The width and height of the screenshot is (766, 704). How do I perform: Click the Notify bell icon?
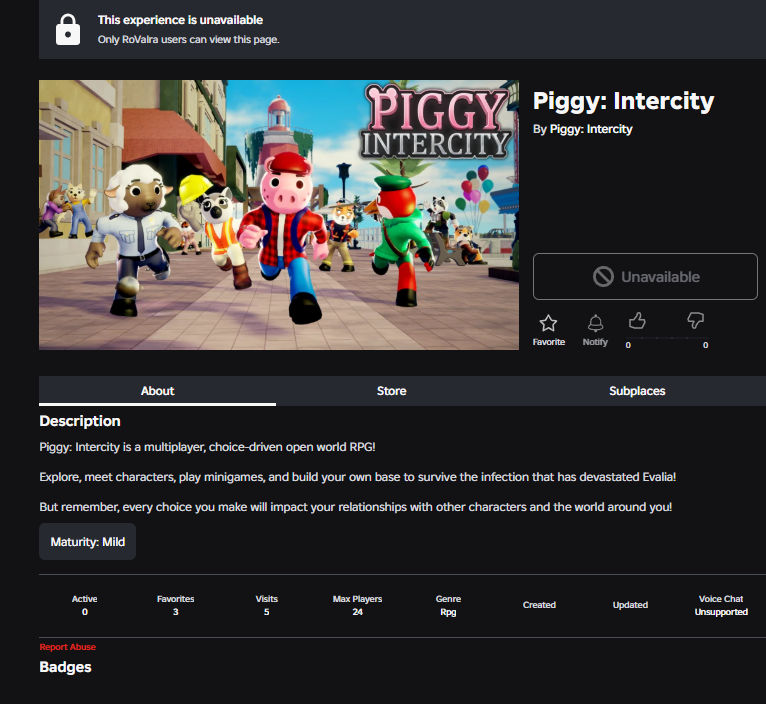595,323
